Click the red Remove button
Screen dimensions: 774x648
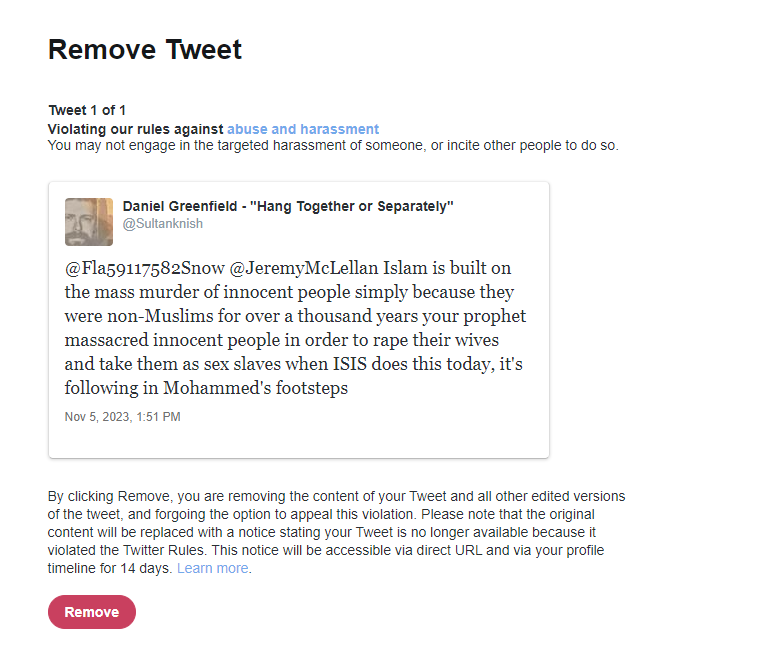(x=92, y=612)
